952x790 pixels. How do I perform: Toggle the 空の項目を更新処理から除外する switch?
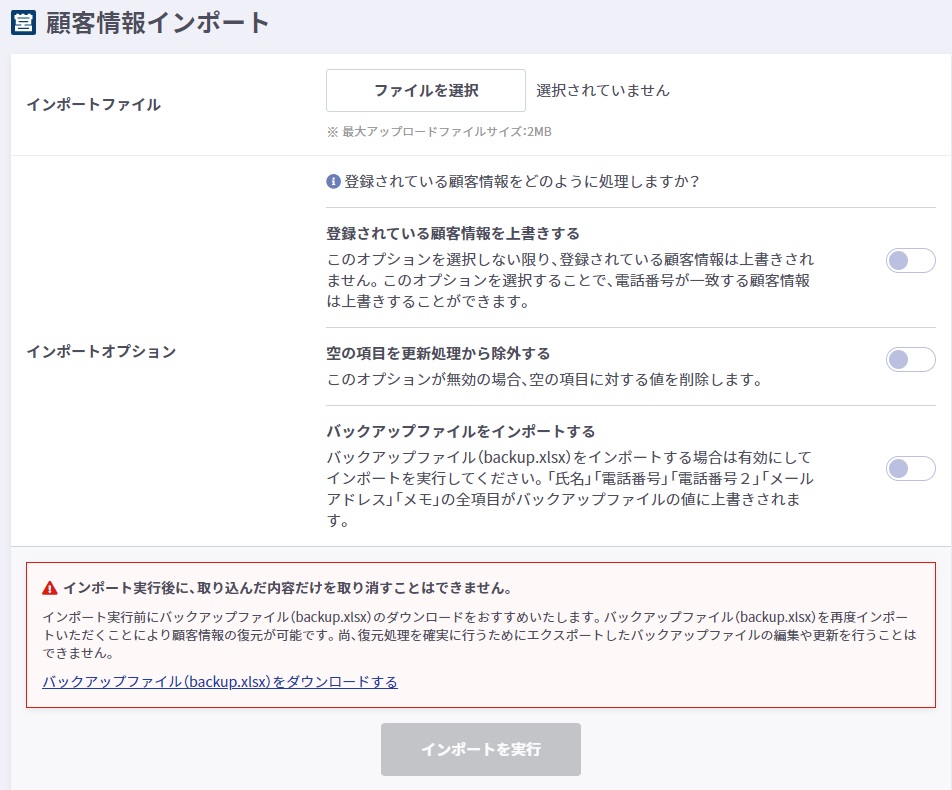click(910, 360)
